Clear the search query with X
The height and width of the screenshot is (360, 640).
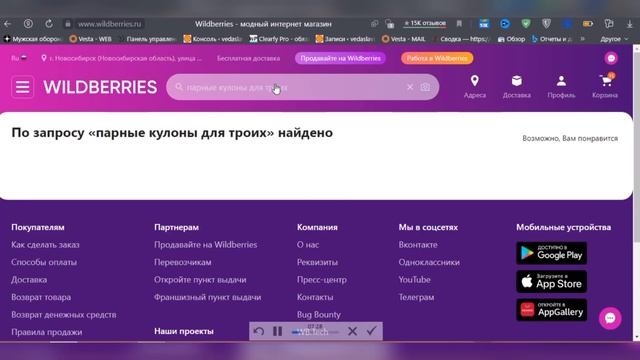pyautogui.click(x=410, y=87)
